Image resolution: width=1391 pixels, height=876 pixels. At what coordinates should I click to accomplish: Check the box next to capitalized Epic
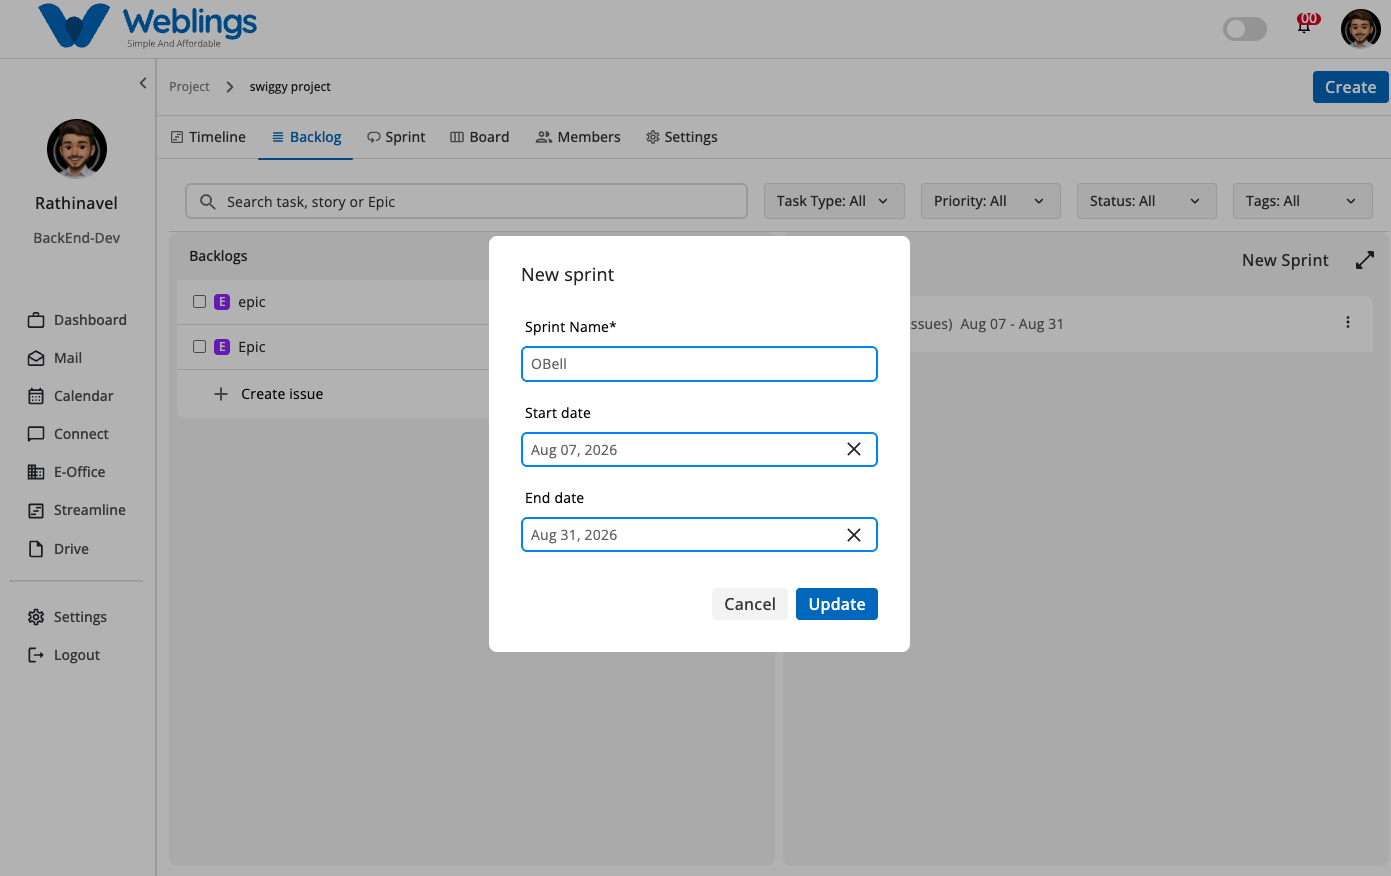tap(199, 346)
